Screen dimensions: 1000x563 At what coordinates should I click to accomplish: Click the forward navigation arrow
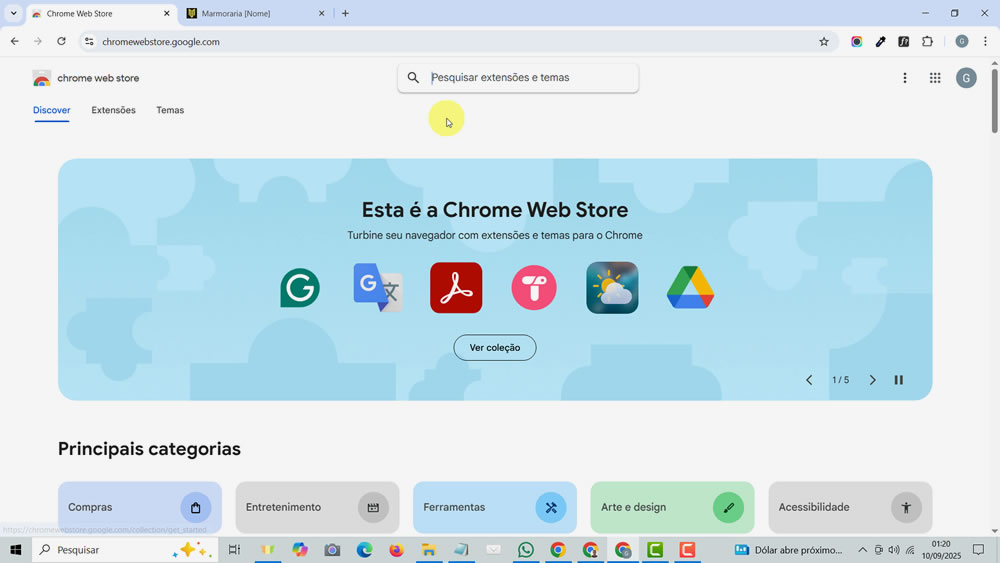pyautogui.click(x=38, y=41)
